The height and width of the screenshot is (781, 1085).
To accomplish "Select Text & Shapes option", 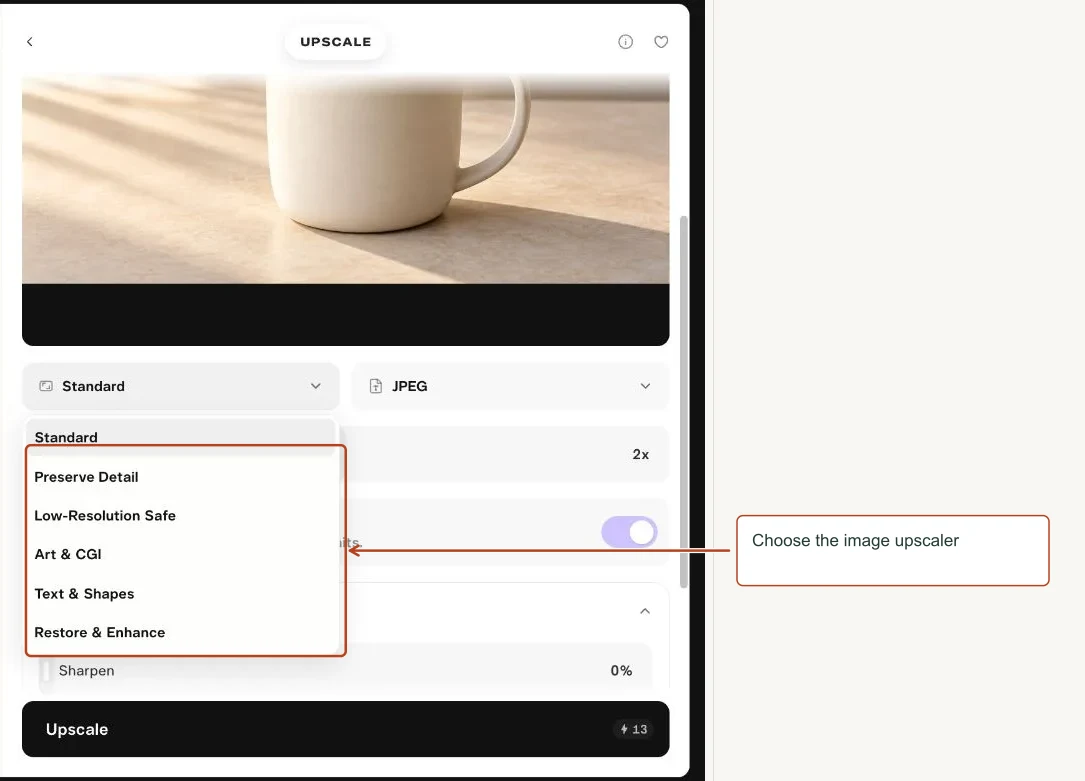I will click(183, 594).
